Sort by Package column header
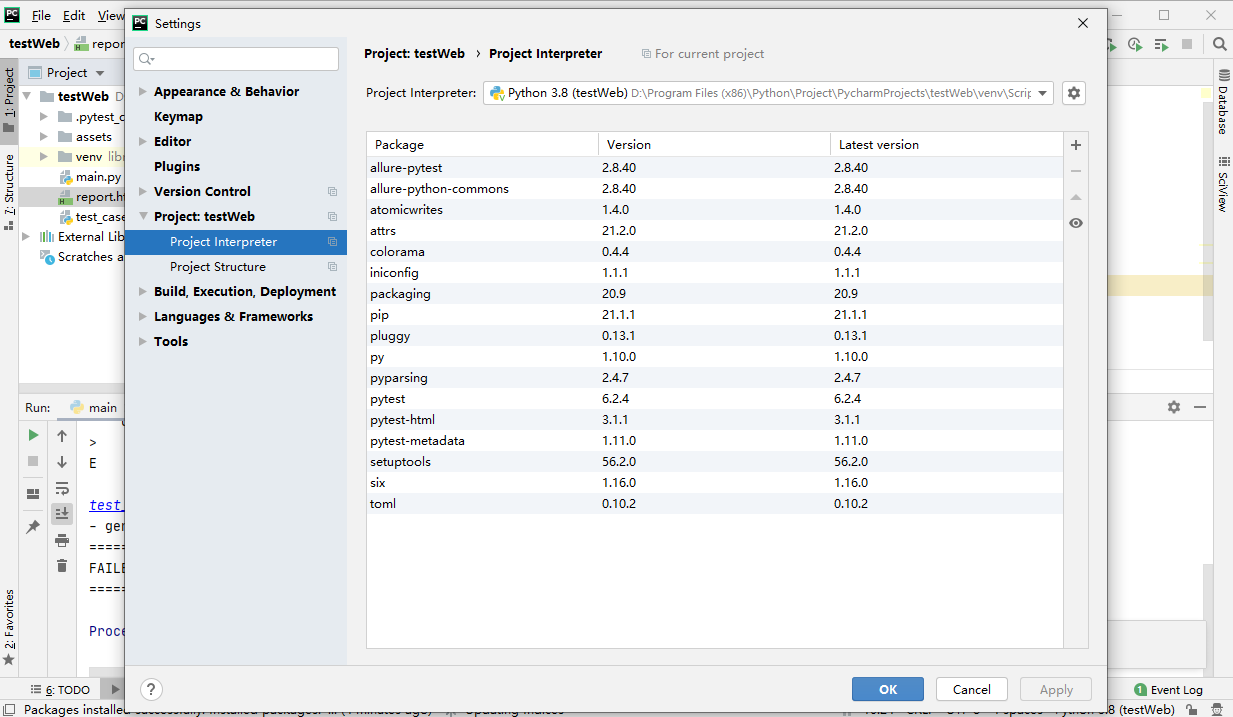This screenshot has height=717, width=1233. (x=483, y=145)
